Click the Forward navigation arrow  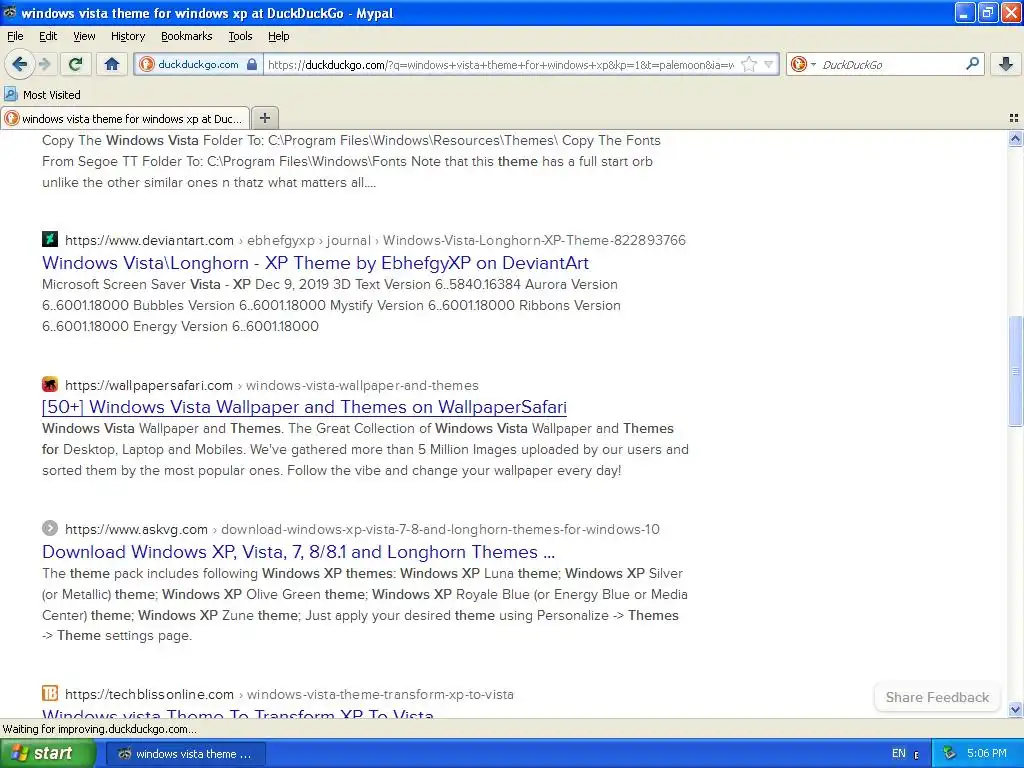pyautogui.click(x=44, y=64)
